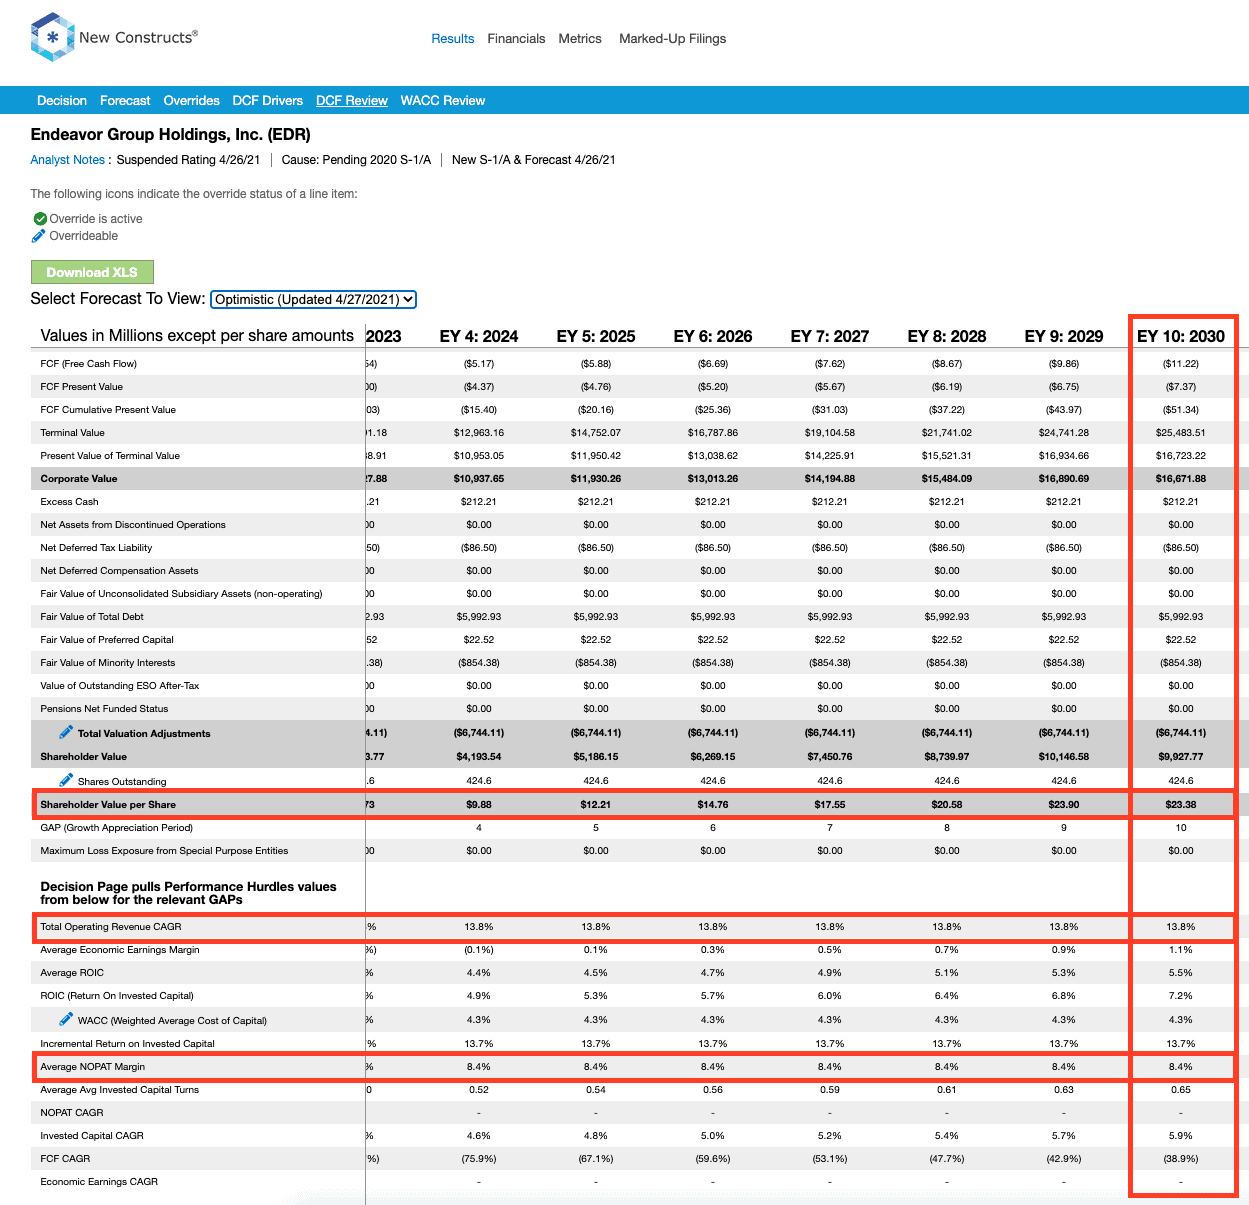The height and width of the screenshot is (1205, 1249).
Task: Open the Analyst Notes link
Action: [67, 160]
